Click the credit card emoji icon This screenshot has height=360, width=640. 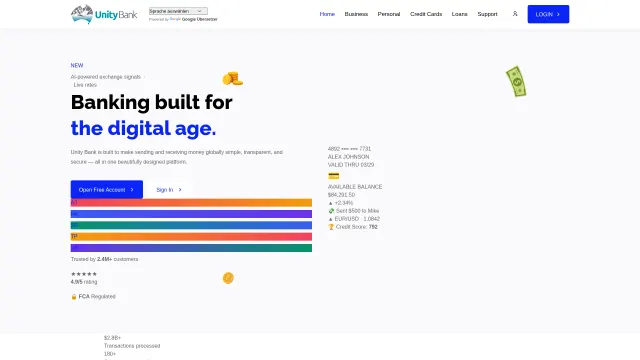point(333,176)
